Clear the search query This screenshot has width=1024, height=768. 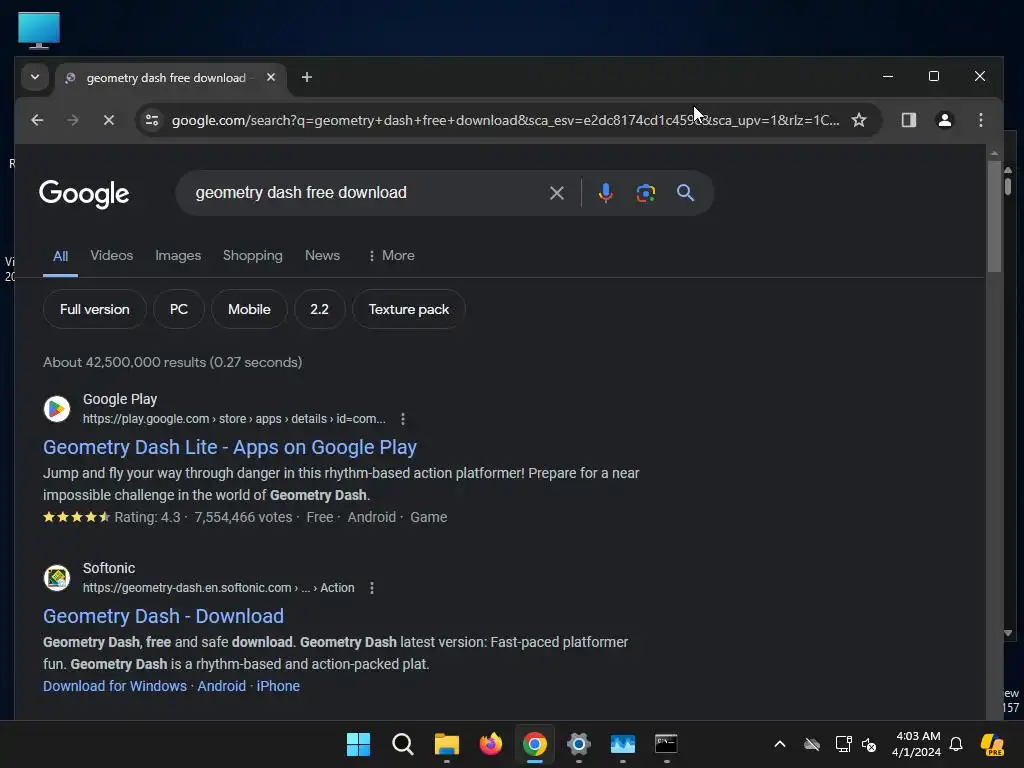tap(556, 193)
